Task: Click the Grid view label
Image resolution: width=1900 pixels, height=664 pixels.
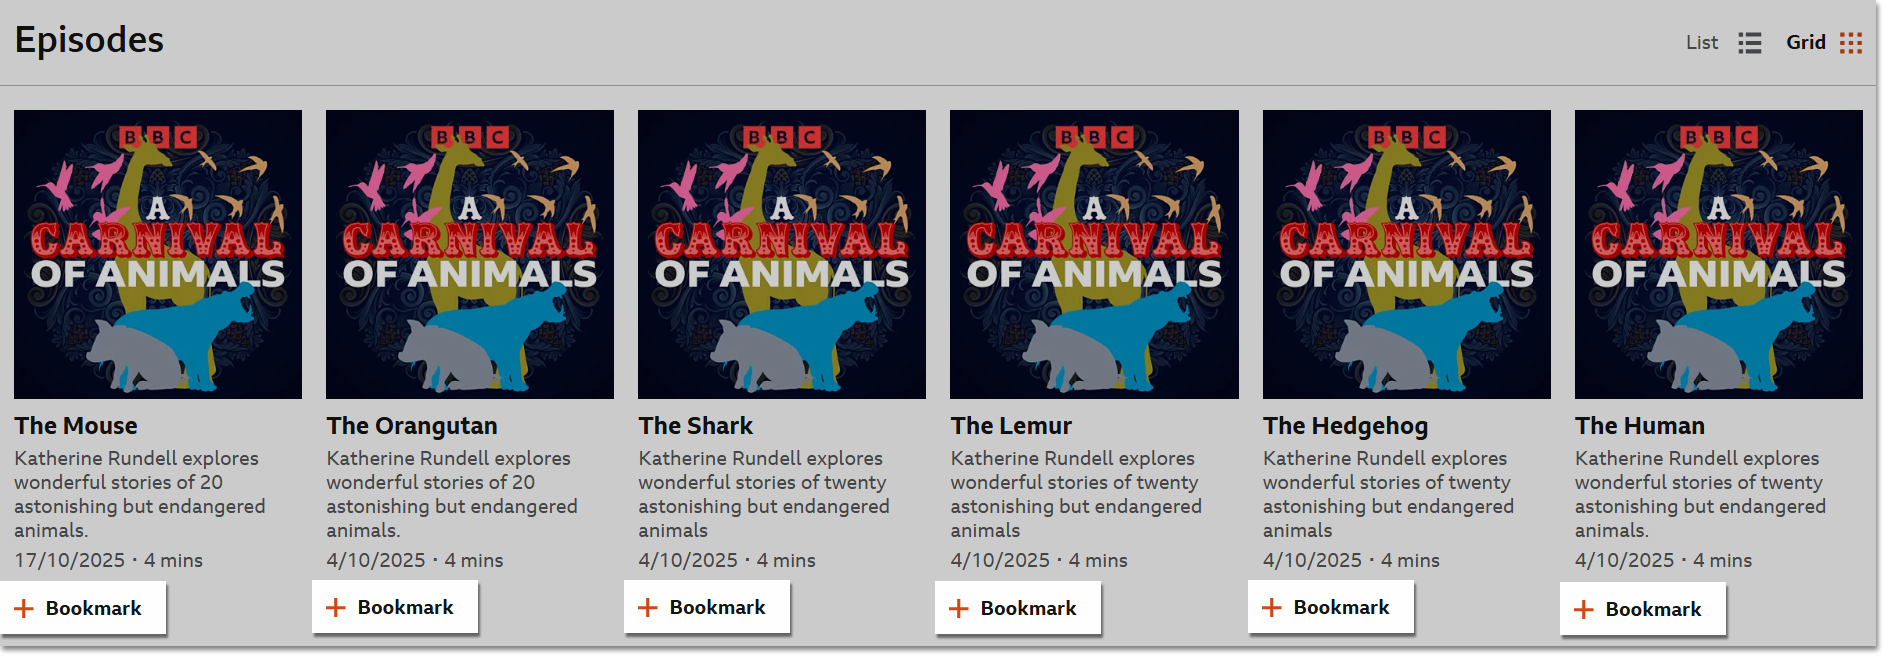Action: (x=1806, y=42)
